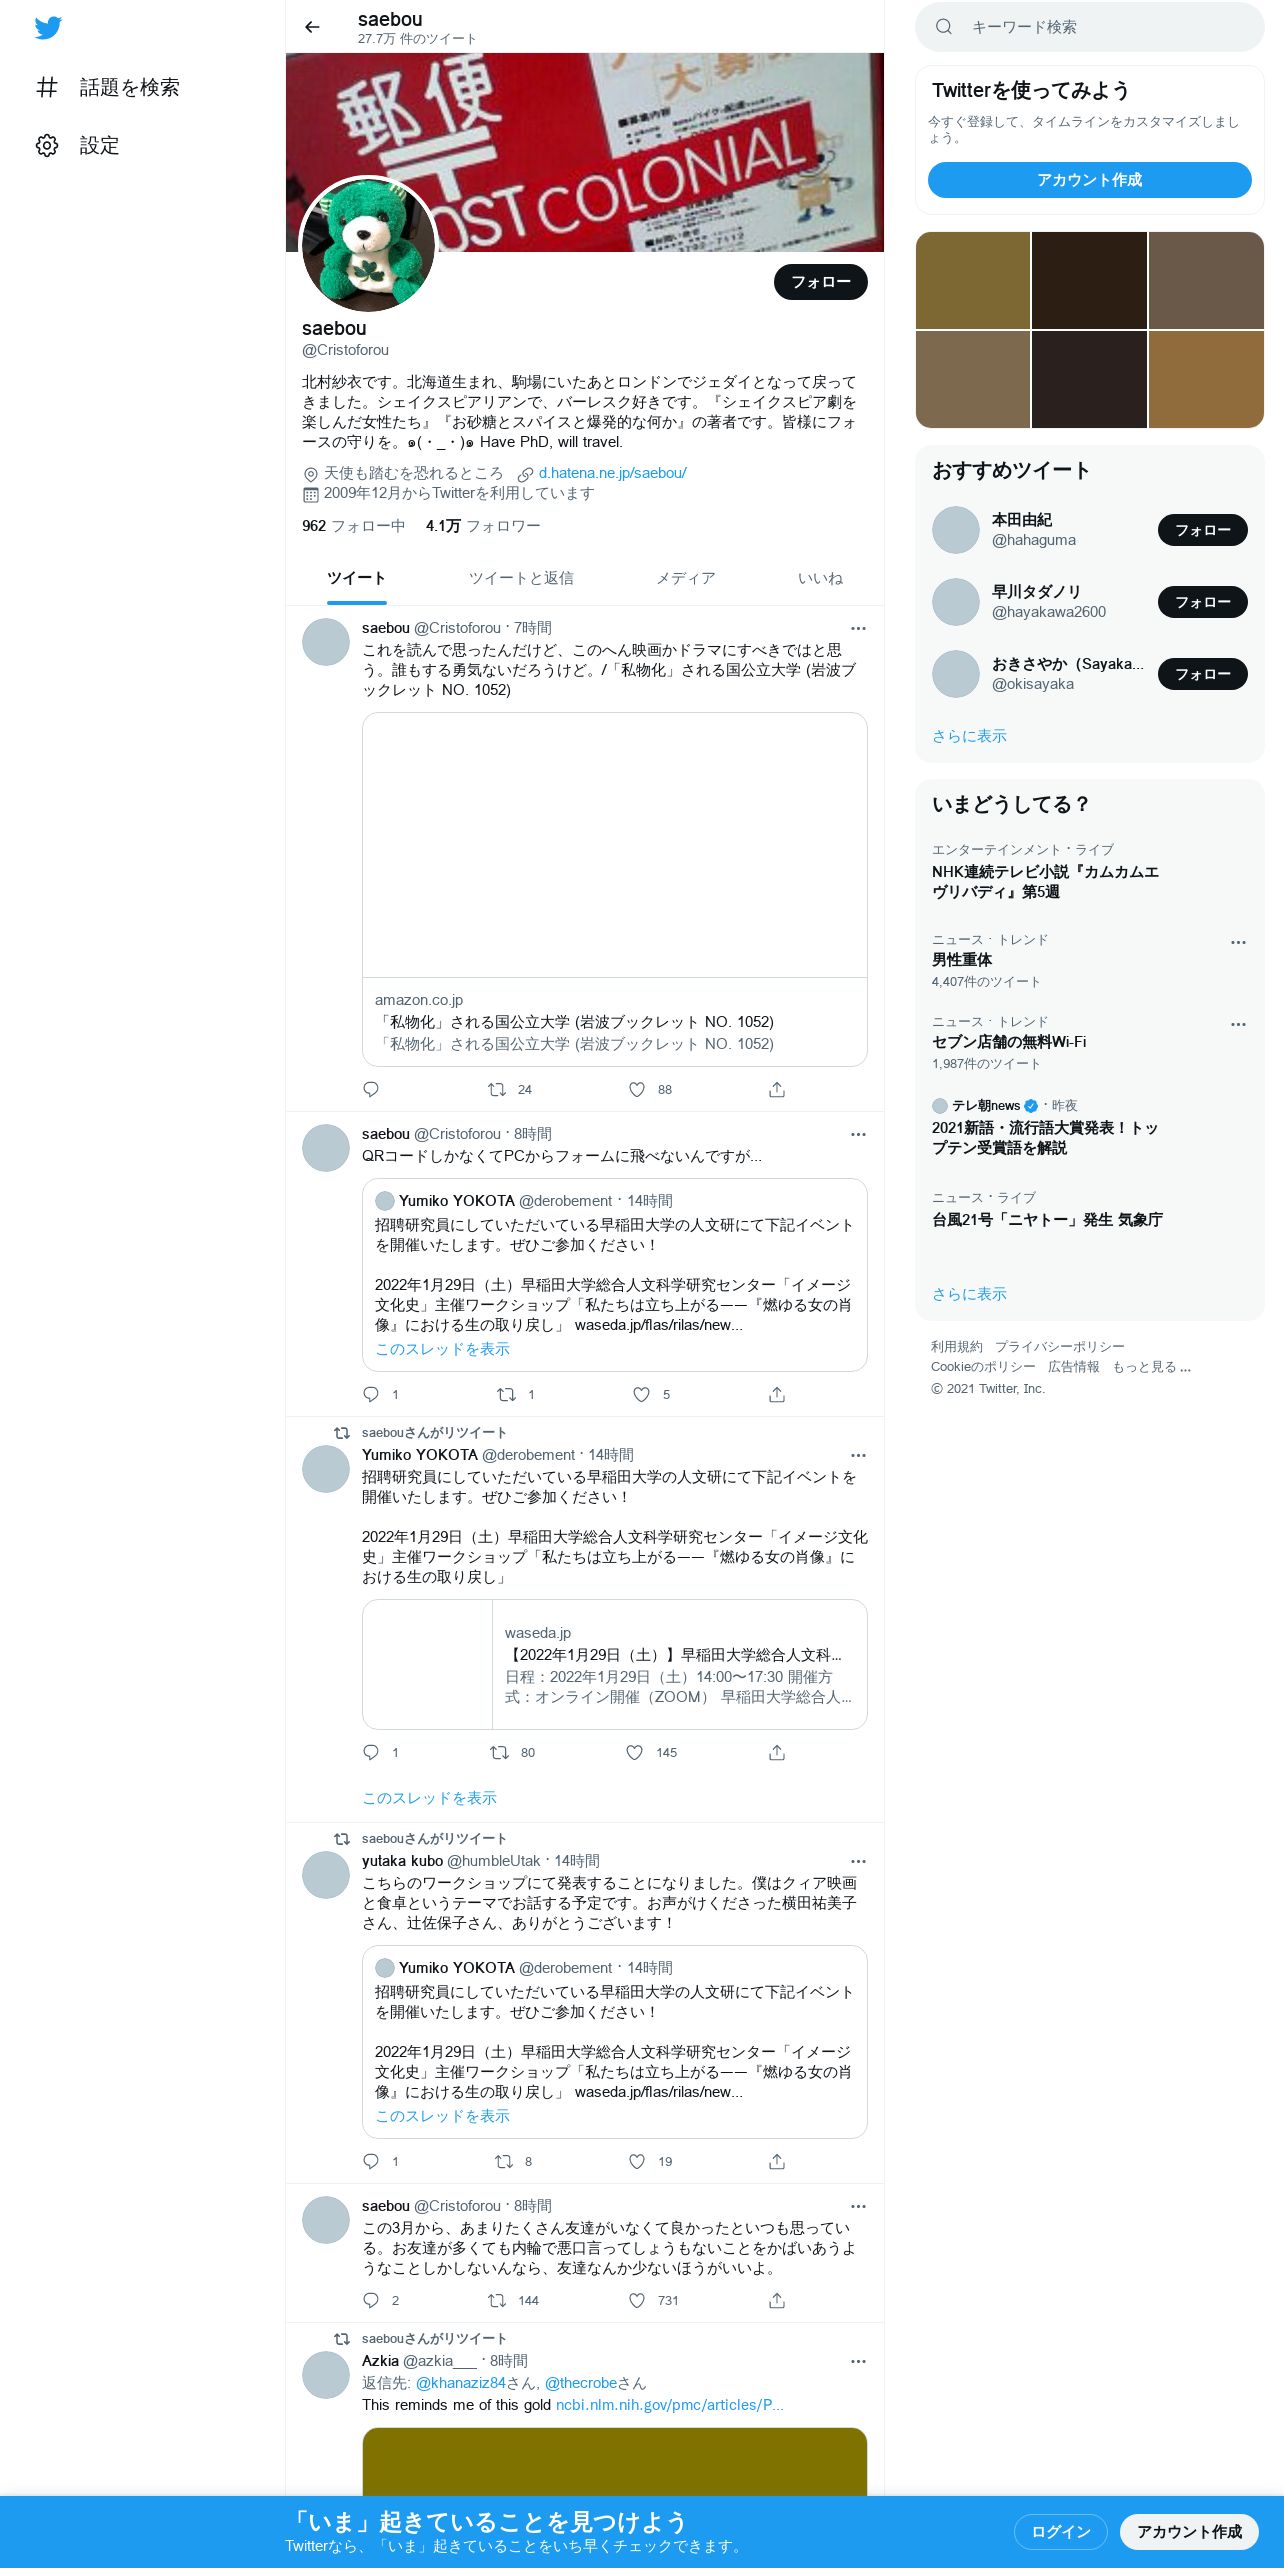Image resolution: width=1284 pixels, height=2568 pixels.
Task: Open more options on この3月から tweet
Action: (x=858, y=2206)
